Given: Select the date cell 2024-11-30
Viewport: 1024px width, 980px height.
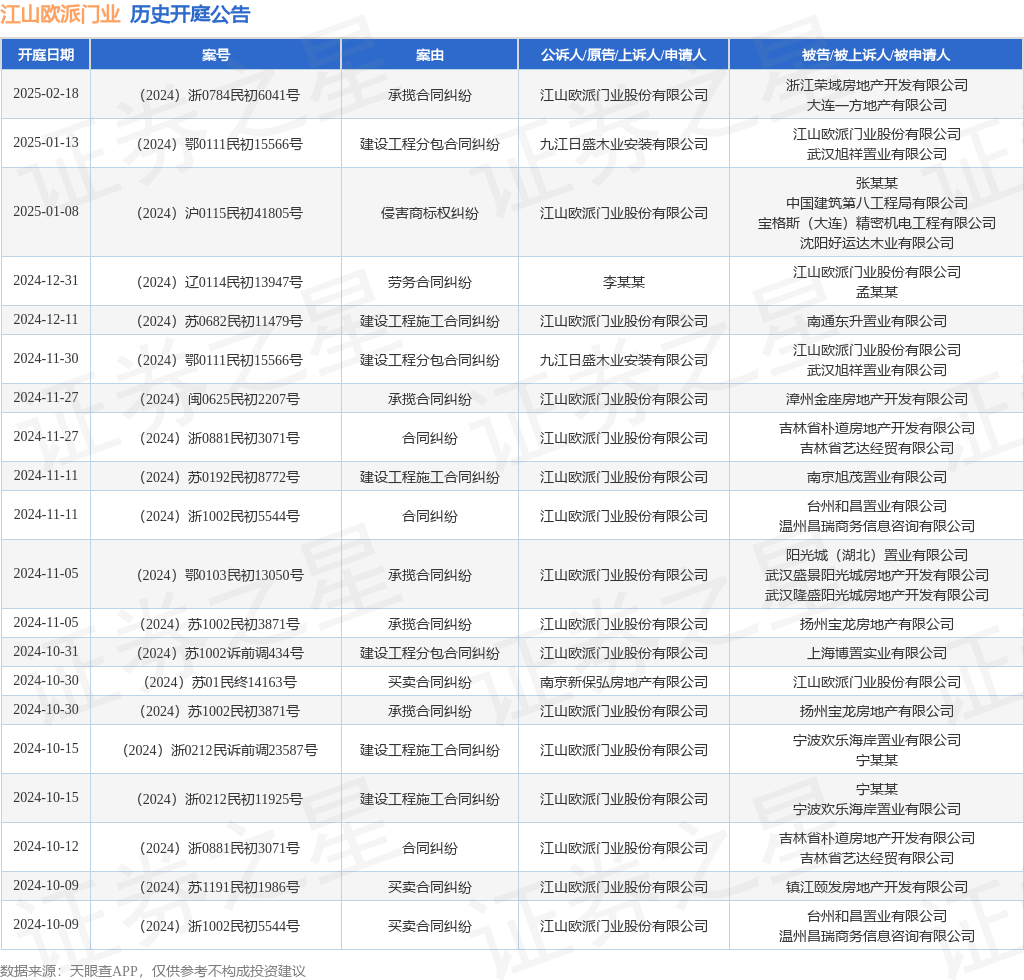Looking at the screenshot, I should coord(46,358).
